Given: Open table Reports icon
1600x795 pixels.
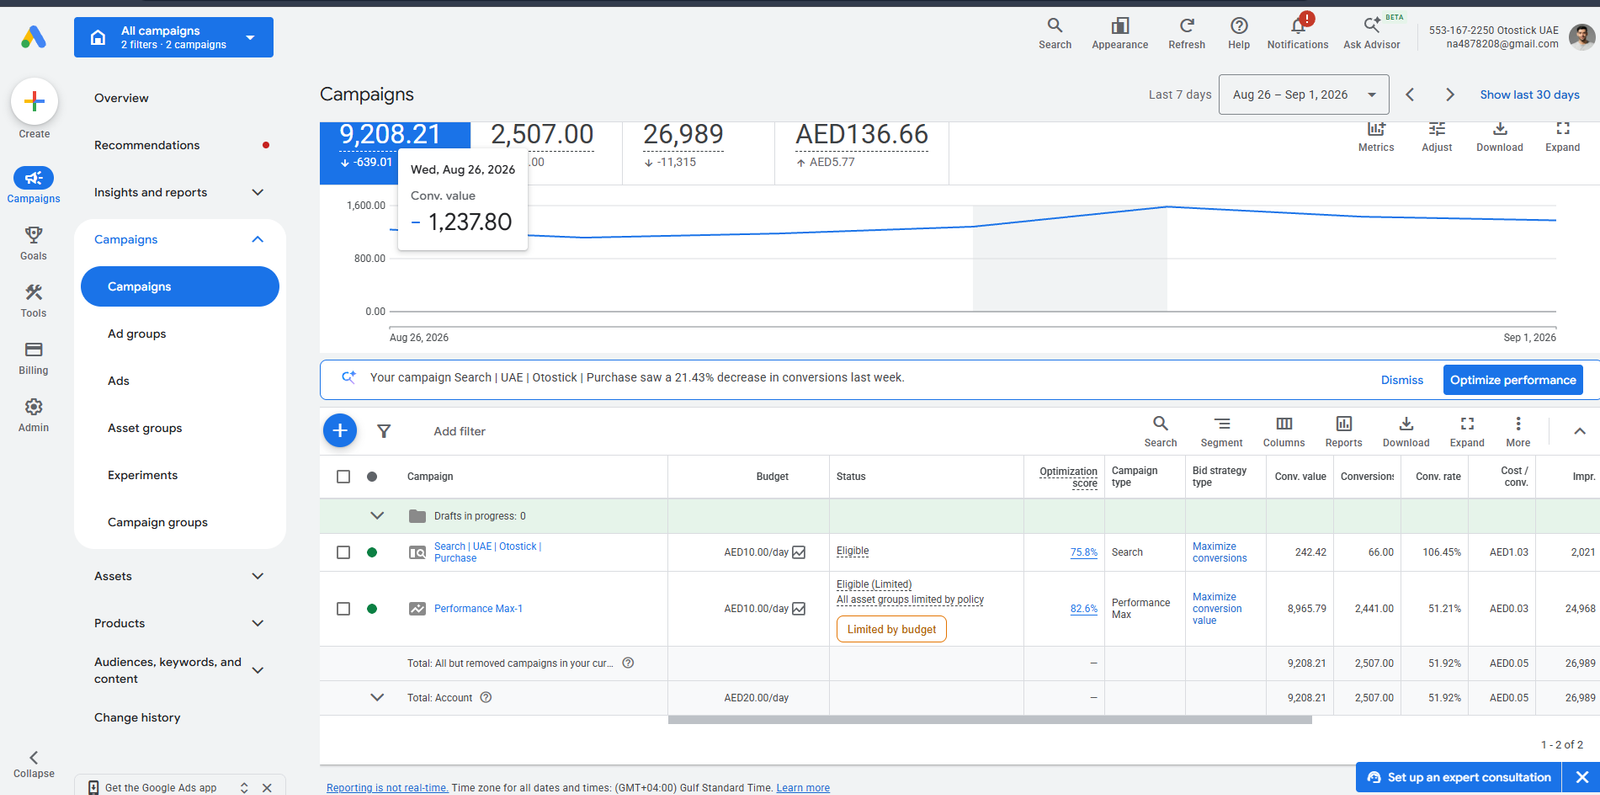Looking at the screenshot, I should (1344, 432).
